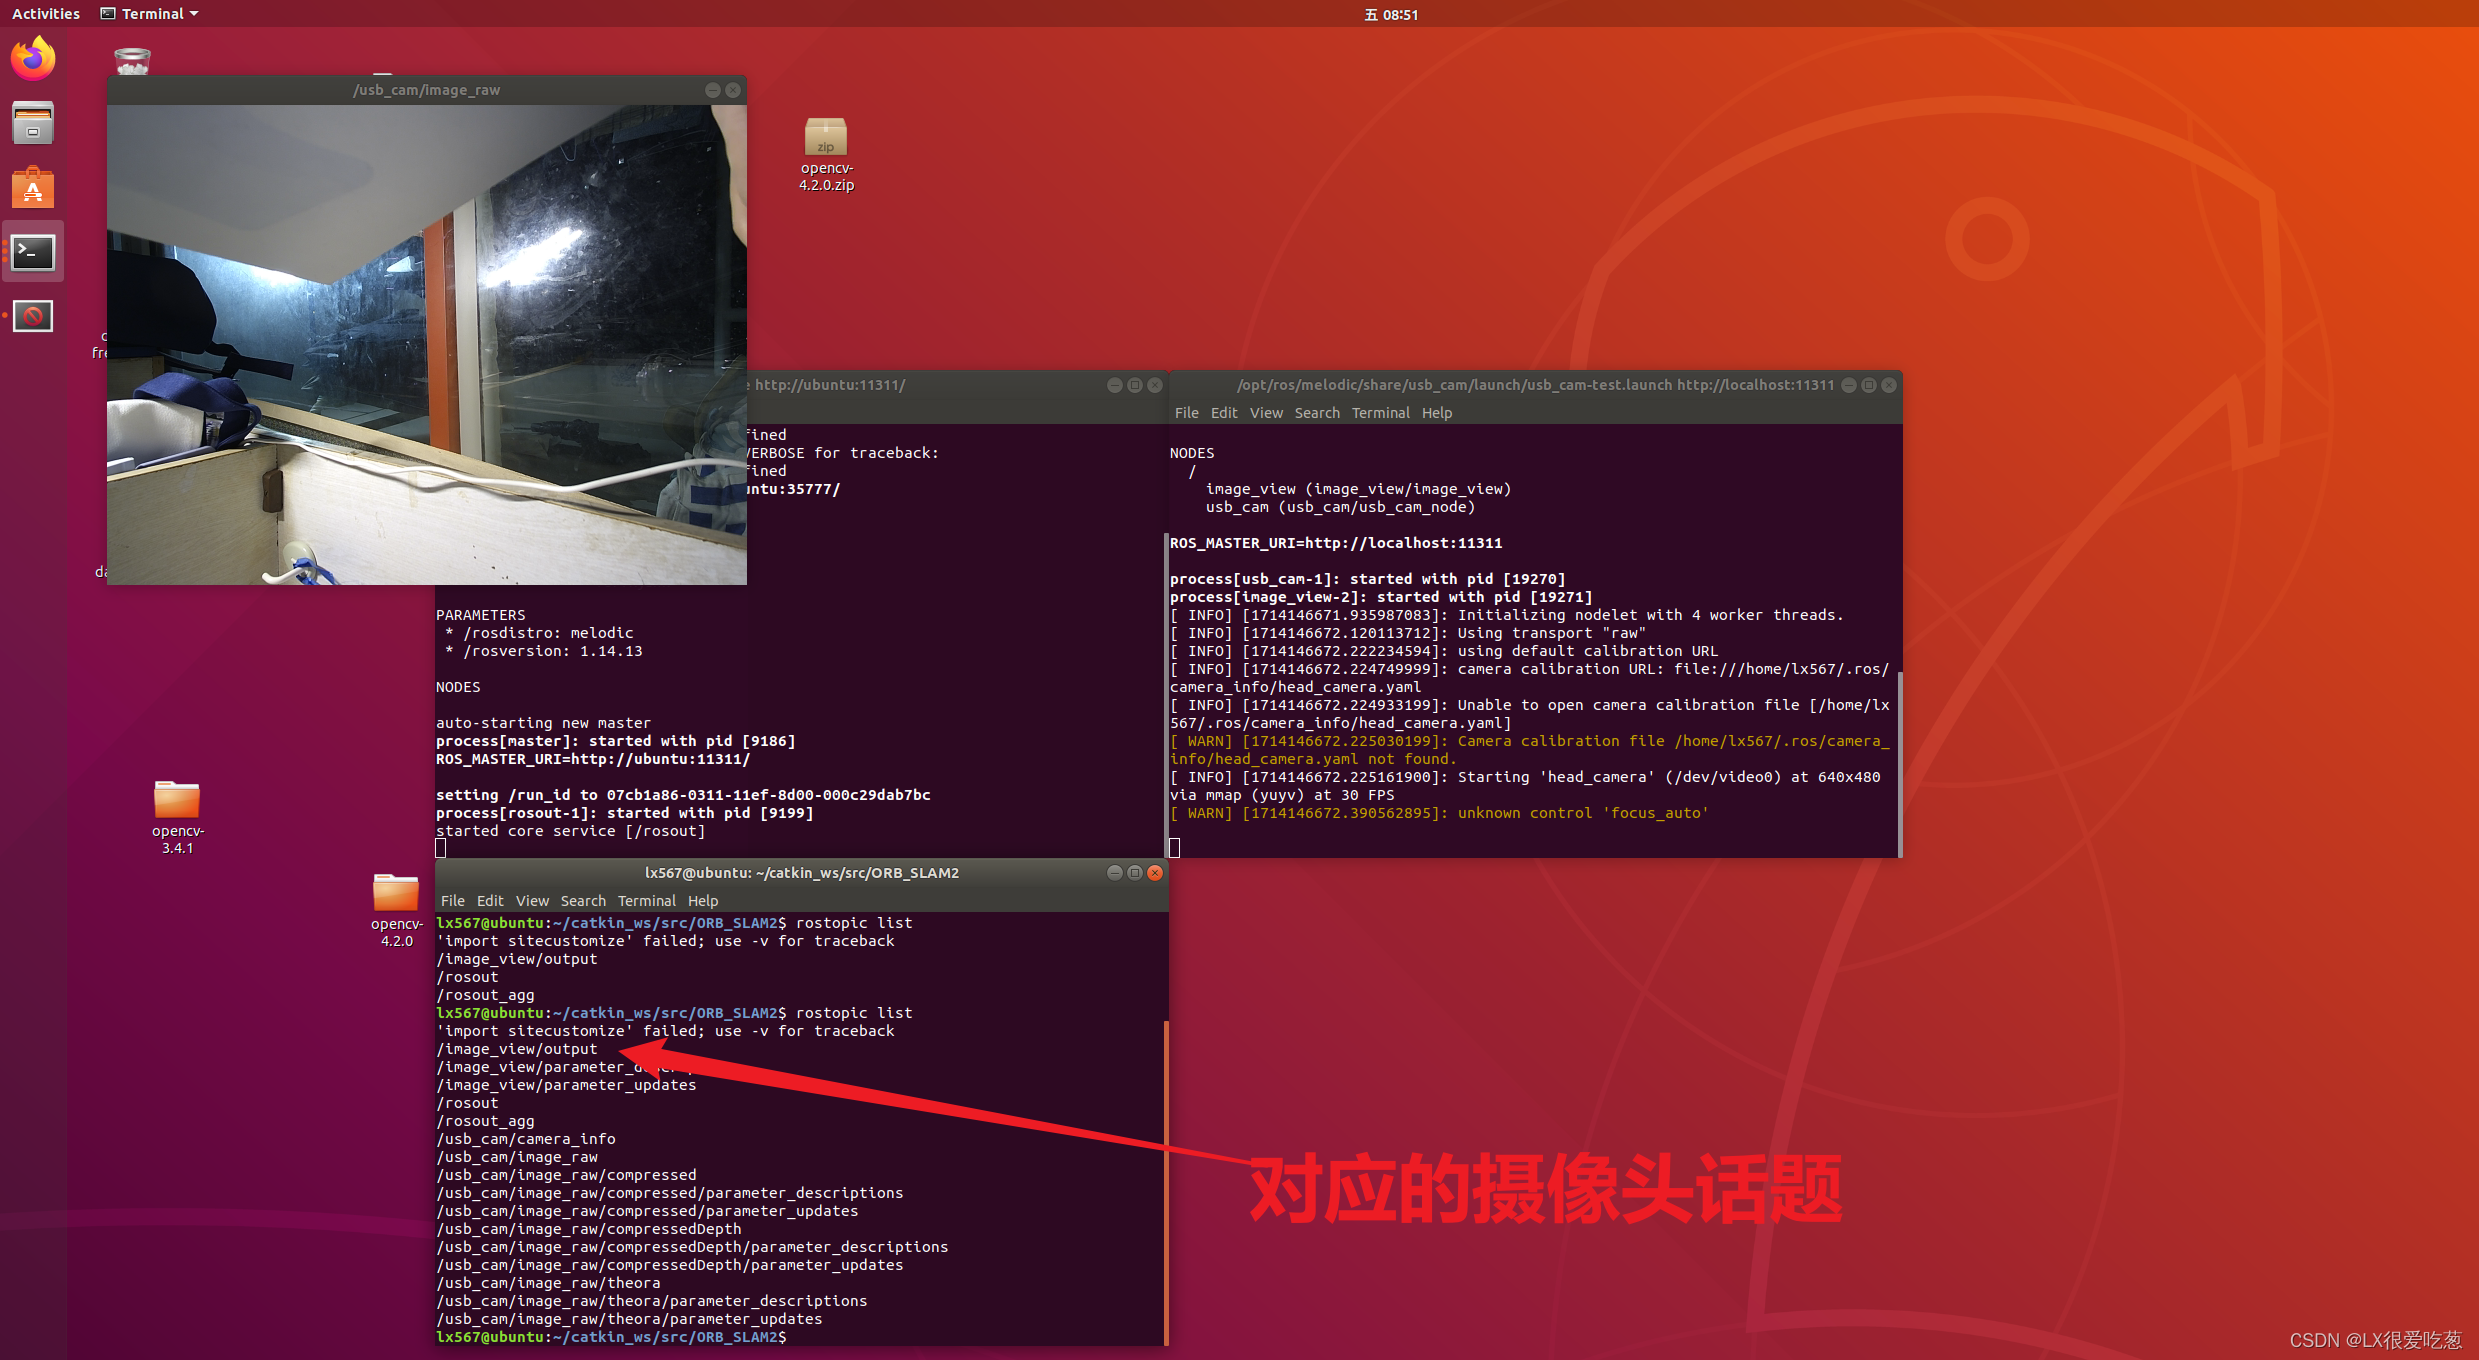2479x1360 pixels.
Task: Maximize the usb_cam-test.launch terminal window
Action: [x=1869, y=385]
